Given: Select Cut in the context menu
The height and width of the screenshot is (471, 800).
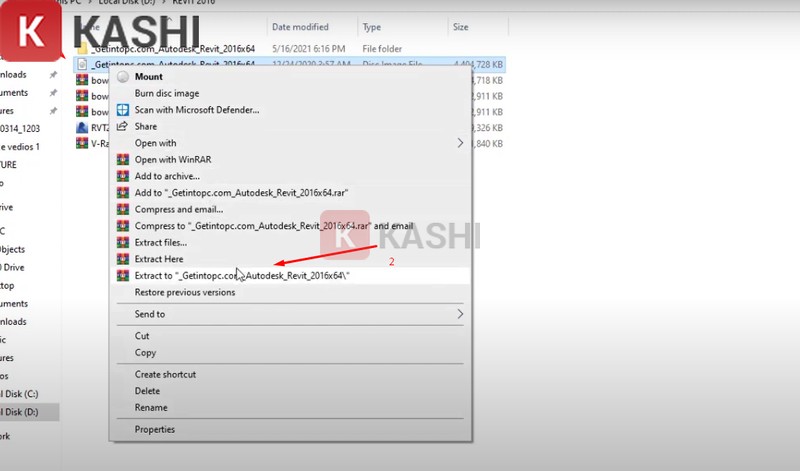Looking at the screenshot, I should 142,336.
